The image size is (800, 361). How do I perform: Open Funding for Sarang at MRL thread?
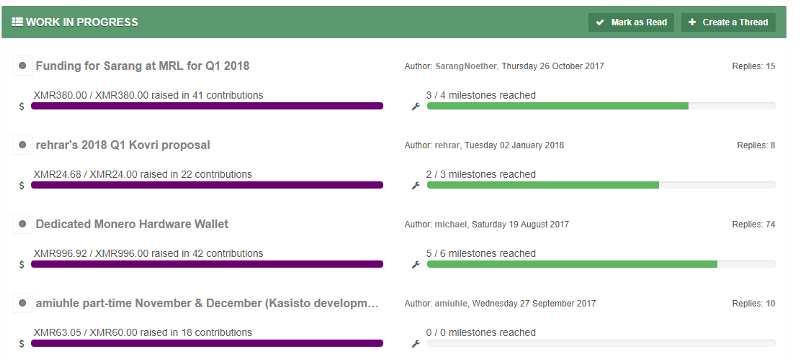click(142, 66)
